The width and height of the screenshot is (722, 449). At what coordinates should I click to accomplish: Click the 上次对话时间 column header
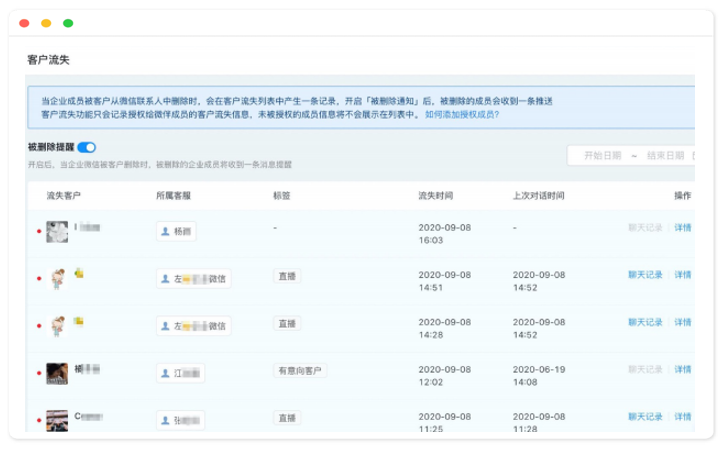(537, 196)
